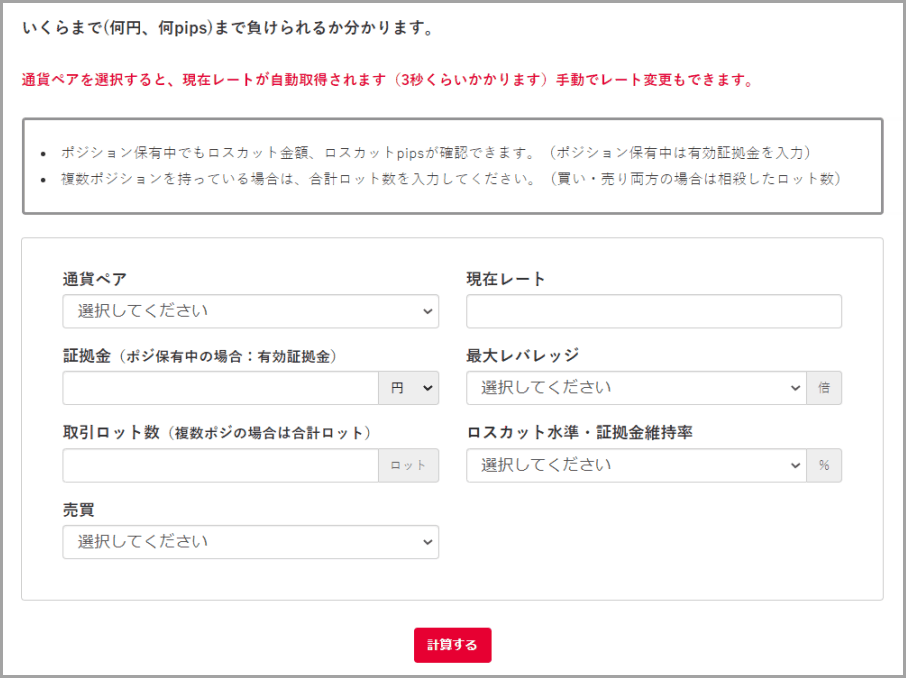The image size is (906, 678).
Task: Click the red auto-rate notice text
Action: coord(387,79)
